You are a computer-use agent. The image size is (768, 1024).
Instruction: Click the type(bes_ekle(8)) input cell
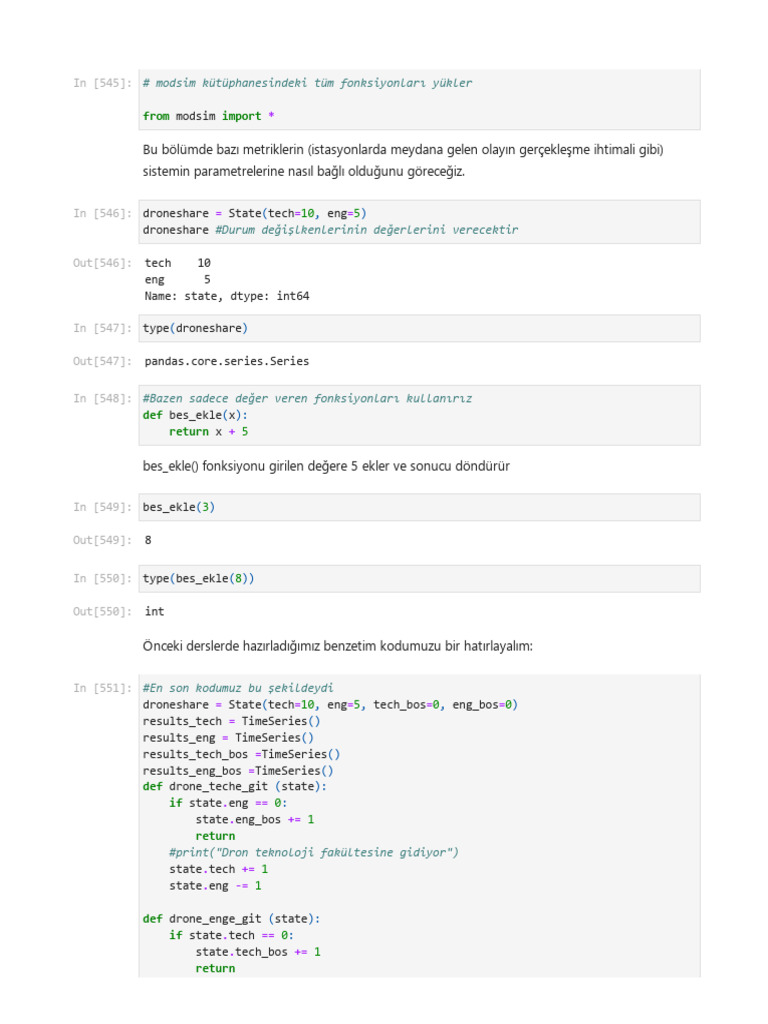click(x=420, y=578)
